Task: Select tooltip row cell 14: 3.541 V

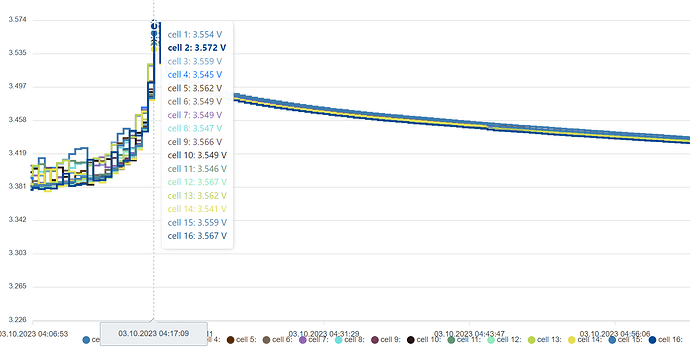Action: tap(197, 209)
